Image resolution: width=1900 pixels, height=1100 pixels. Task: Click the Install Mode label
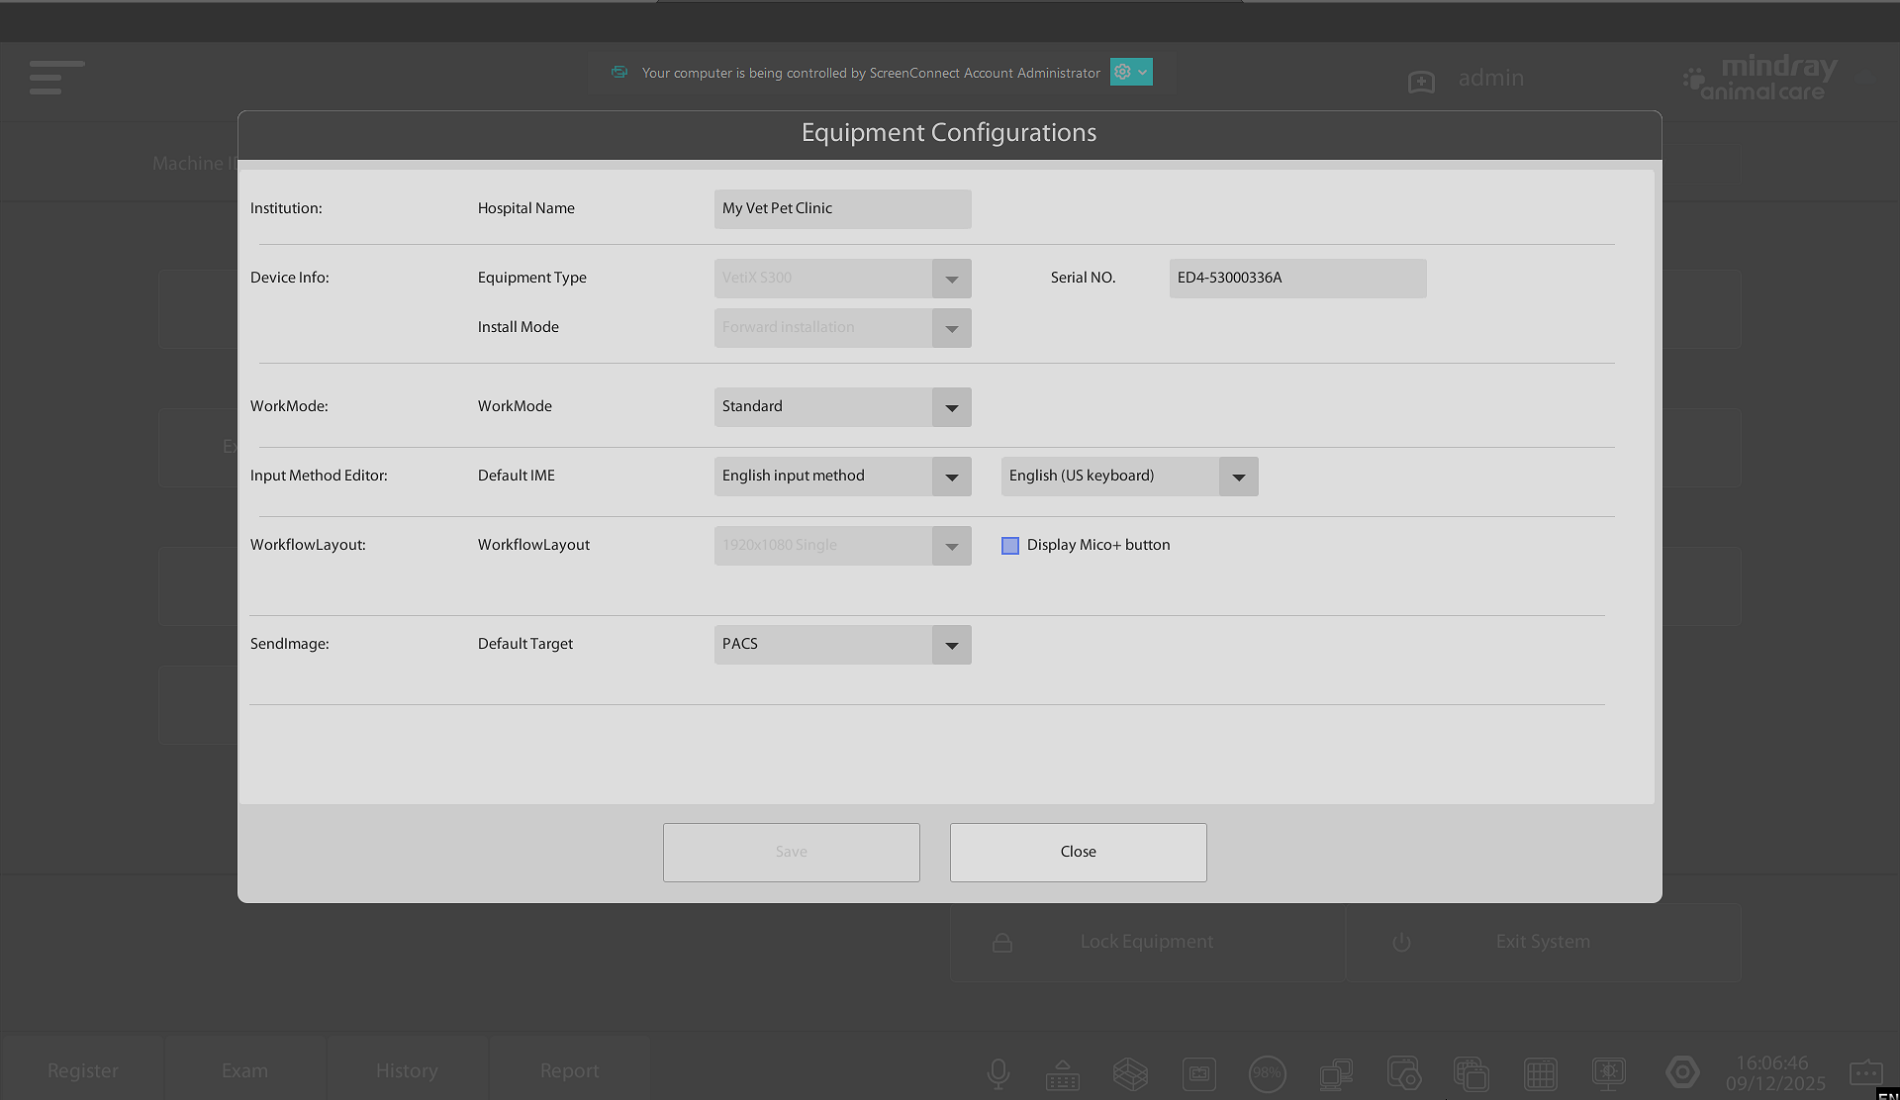point(518,327)
